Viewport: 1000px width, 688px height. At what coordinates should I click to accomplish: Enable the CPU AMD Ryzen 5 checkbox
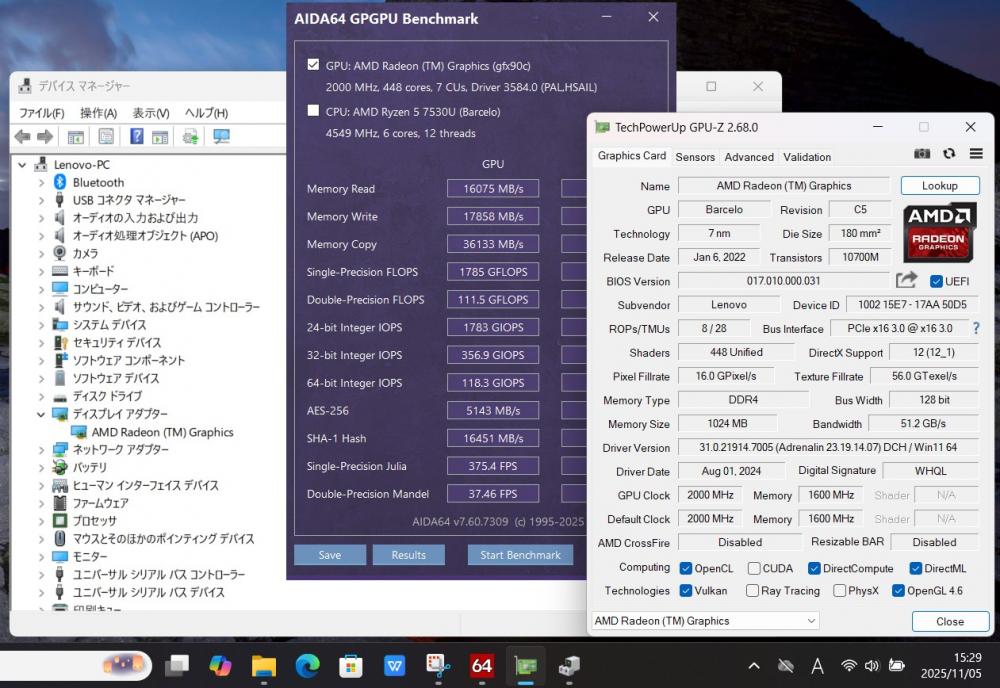[x=314, y=111]
